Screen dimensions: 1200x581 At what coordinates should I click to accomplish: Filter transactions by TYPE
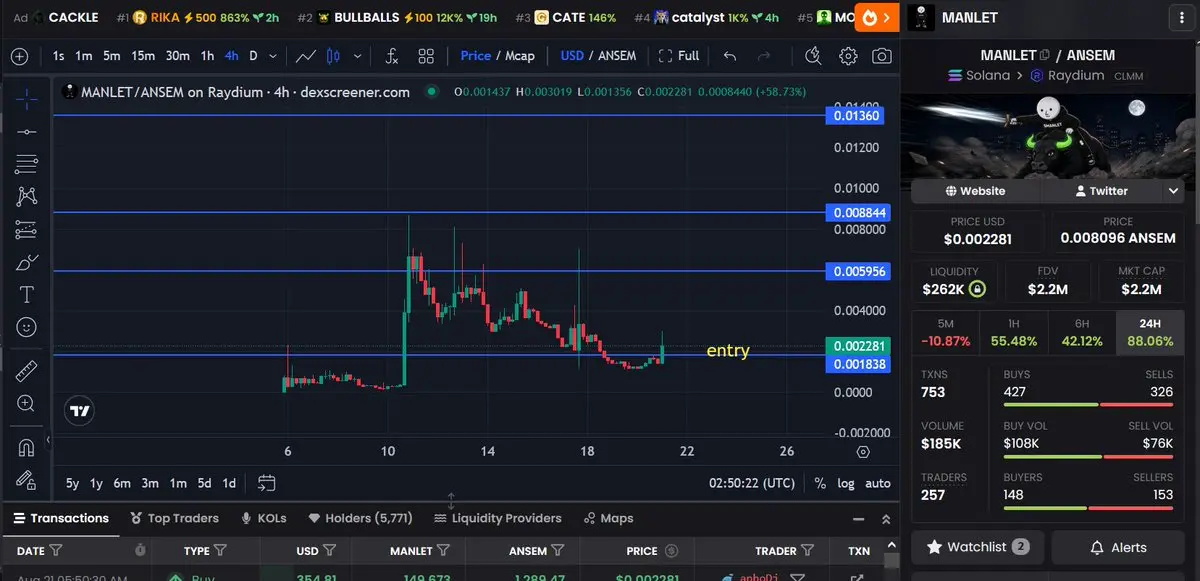[220, 550]
